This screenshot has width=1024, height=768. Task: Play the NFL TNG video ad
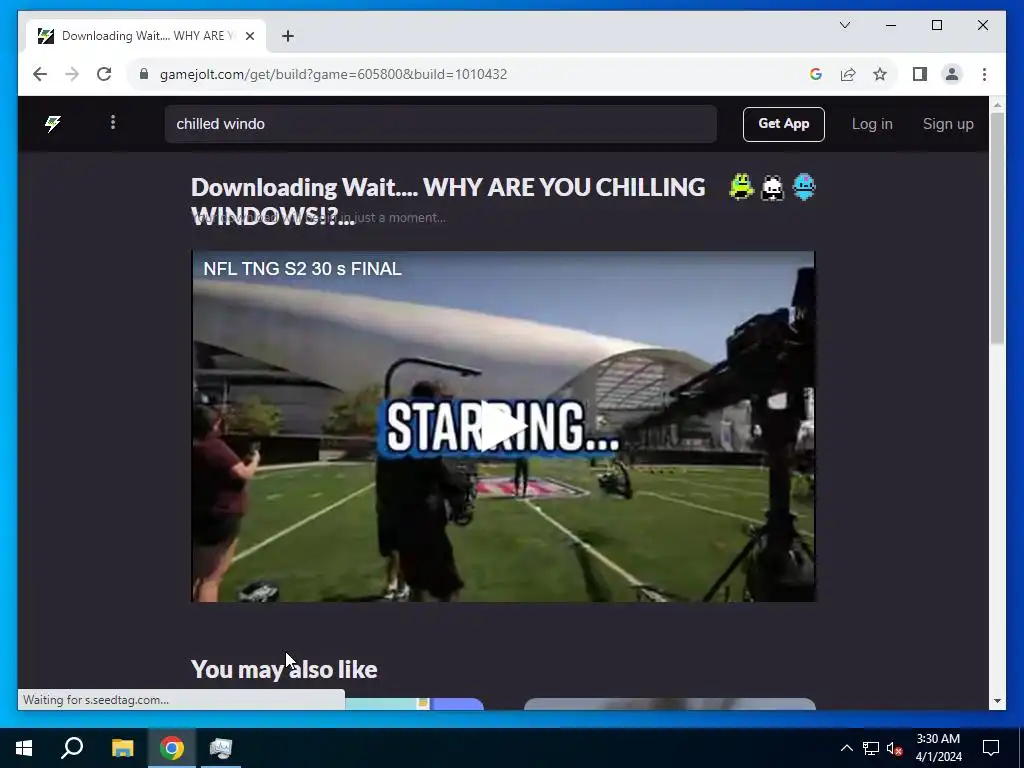tap(503, 426)
